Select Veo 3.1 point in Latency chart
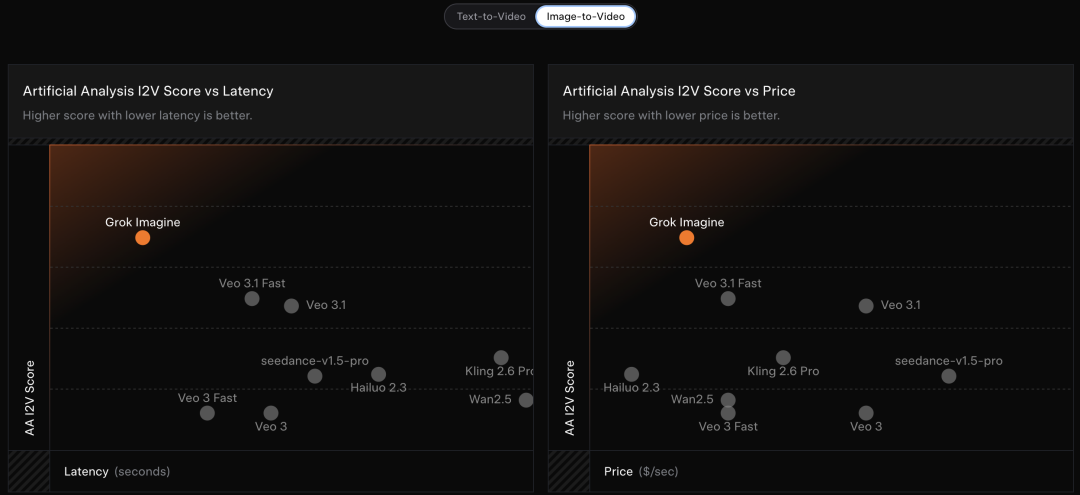This screenshot has width=1080, height=495. pos(291,306)
